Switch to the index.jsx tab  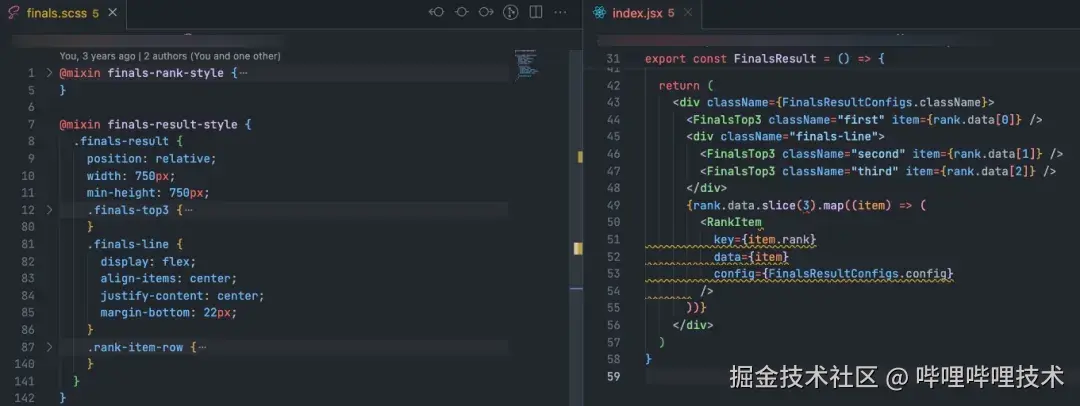pyautogui.click(x=642, y=12)
